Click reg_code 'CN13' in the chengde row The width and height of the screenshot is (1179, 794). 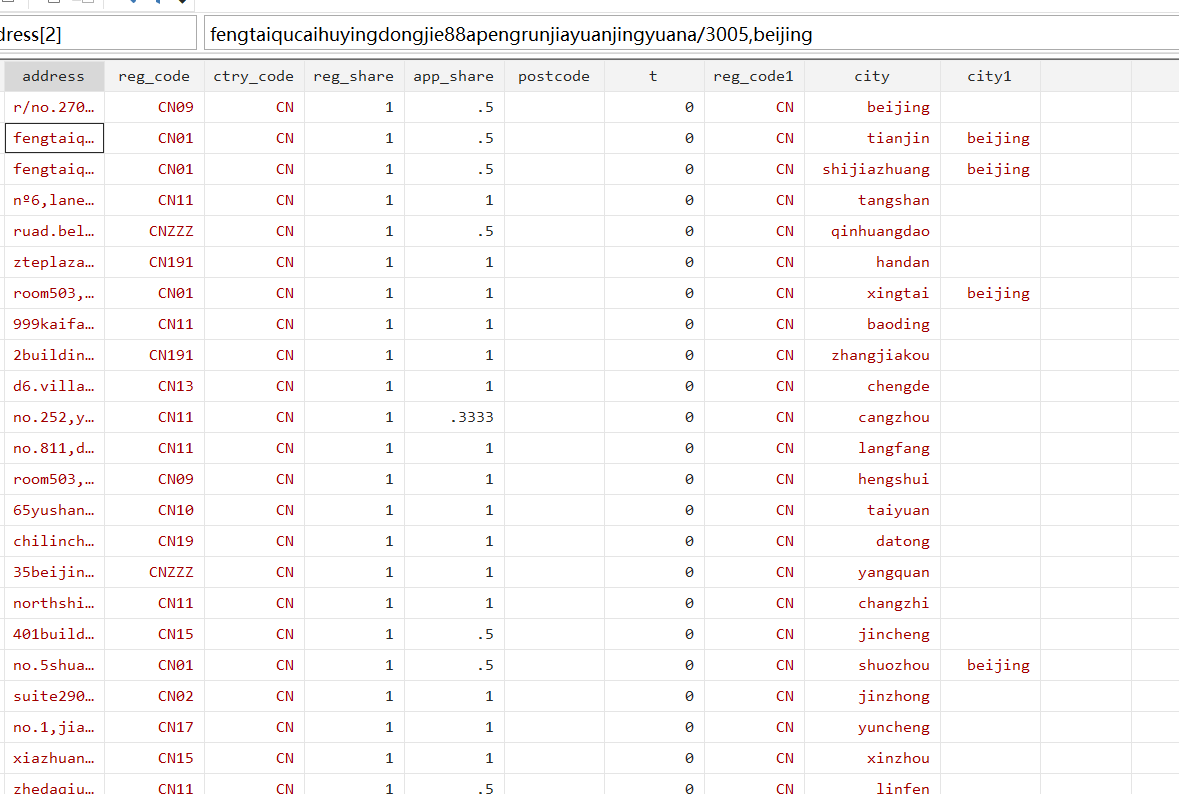click(x=154, y=386)
